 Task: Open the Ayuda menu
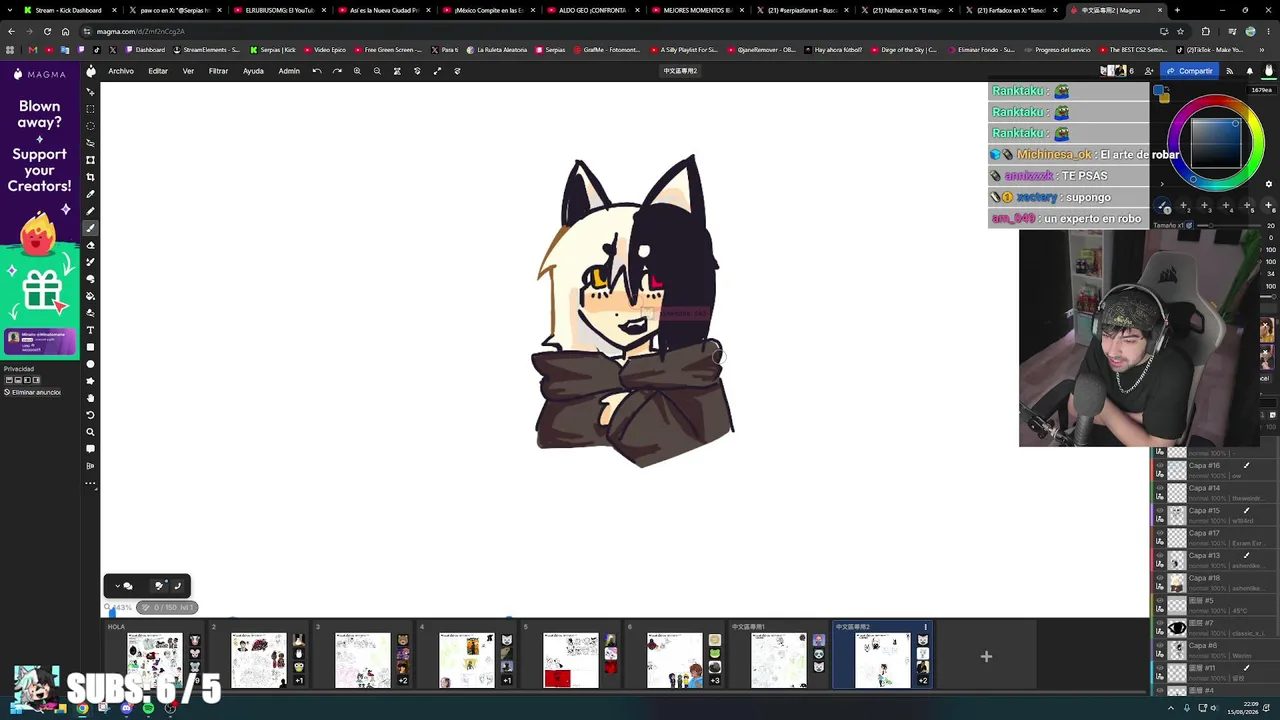[x=253, y=71]
